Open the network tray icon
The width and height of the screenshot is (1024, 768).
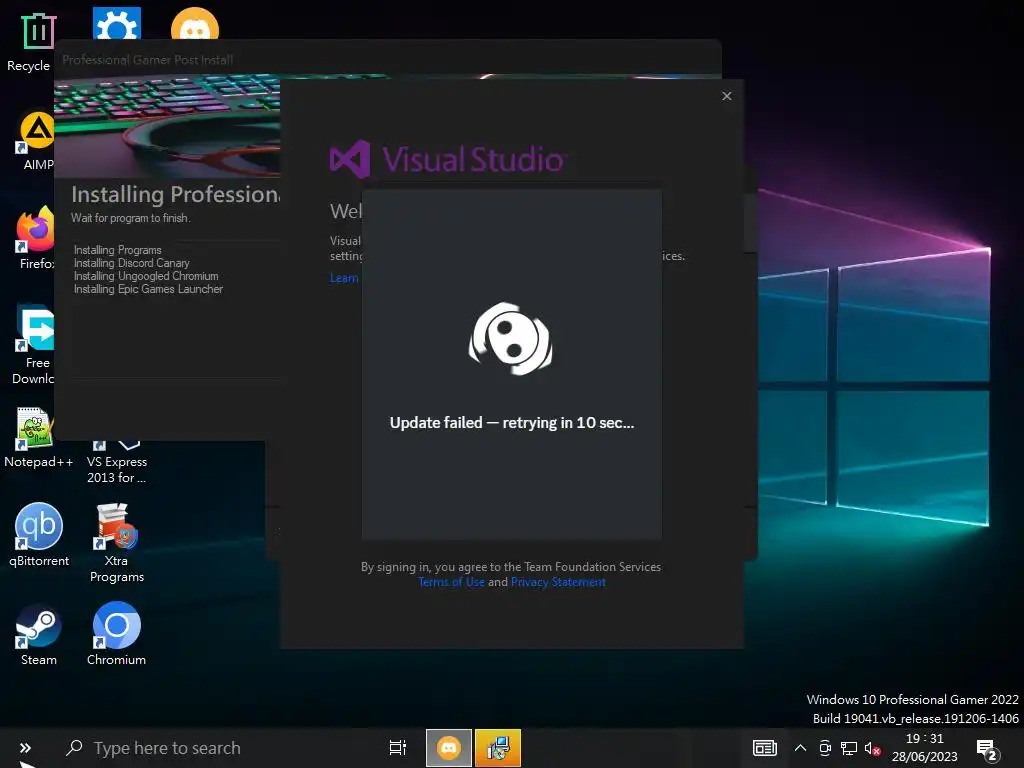click(x=848, y=748)
